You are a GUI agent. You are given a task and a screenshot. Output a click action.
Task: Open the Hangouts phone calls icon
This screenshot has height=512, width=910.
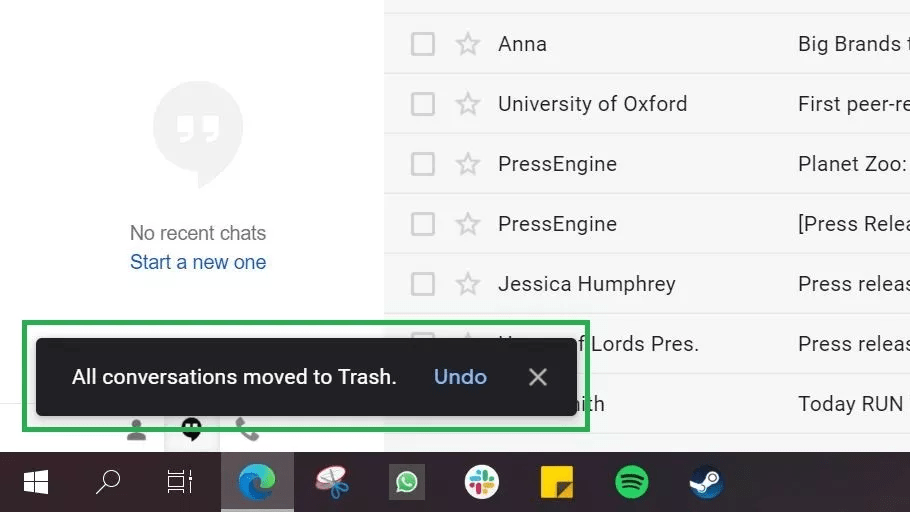coord(247,430)
